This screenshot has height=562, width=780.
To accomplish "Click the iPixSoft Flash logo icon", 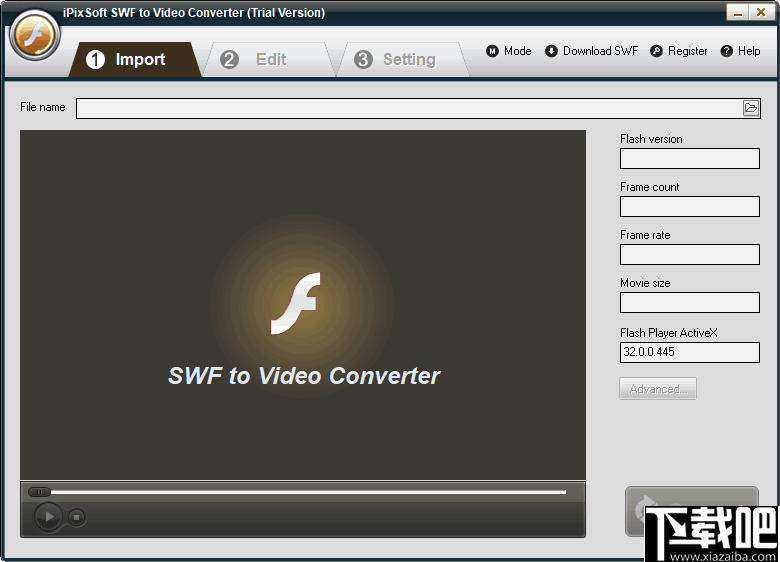I will [34, 36].
